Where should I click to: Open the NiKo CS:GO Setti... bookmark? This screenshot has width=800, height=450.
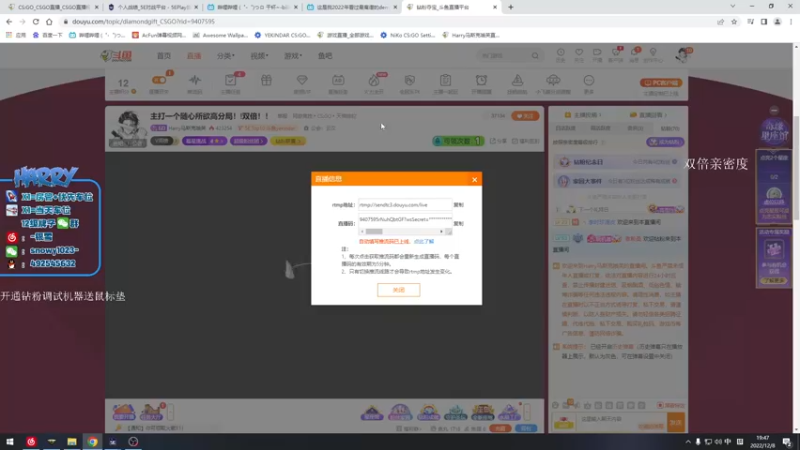[407, 35]
